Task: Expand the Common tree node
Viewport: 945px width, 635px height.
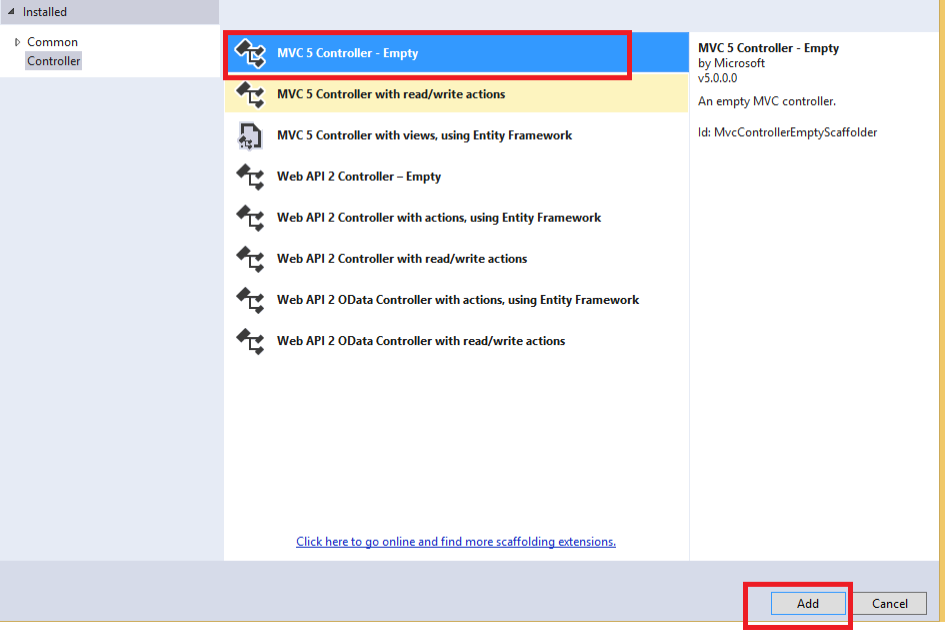Action: pyautogui.click(x=17, y=42)
